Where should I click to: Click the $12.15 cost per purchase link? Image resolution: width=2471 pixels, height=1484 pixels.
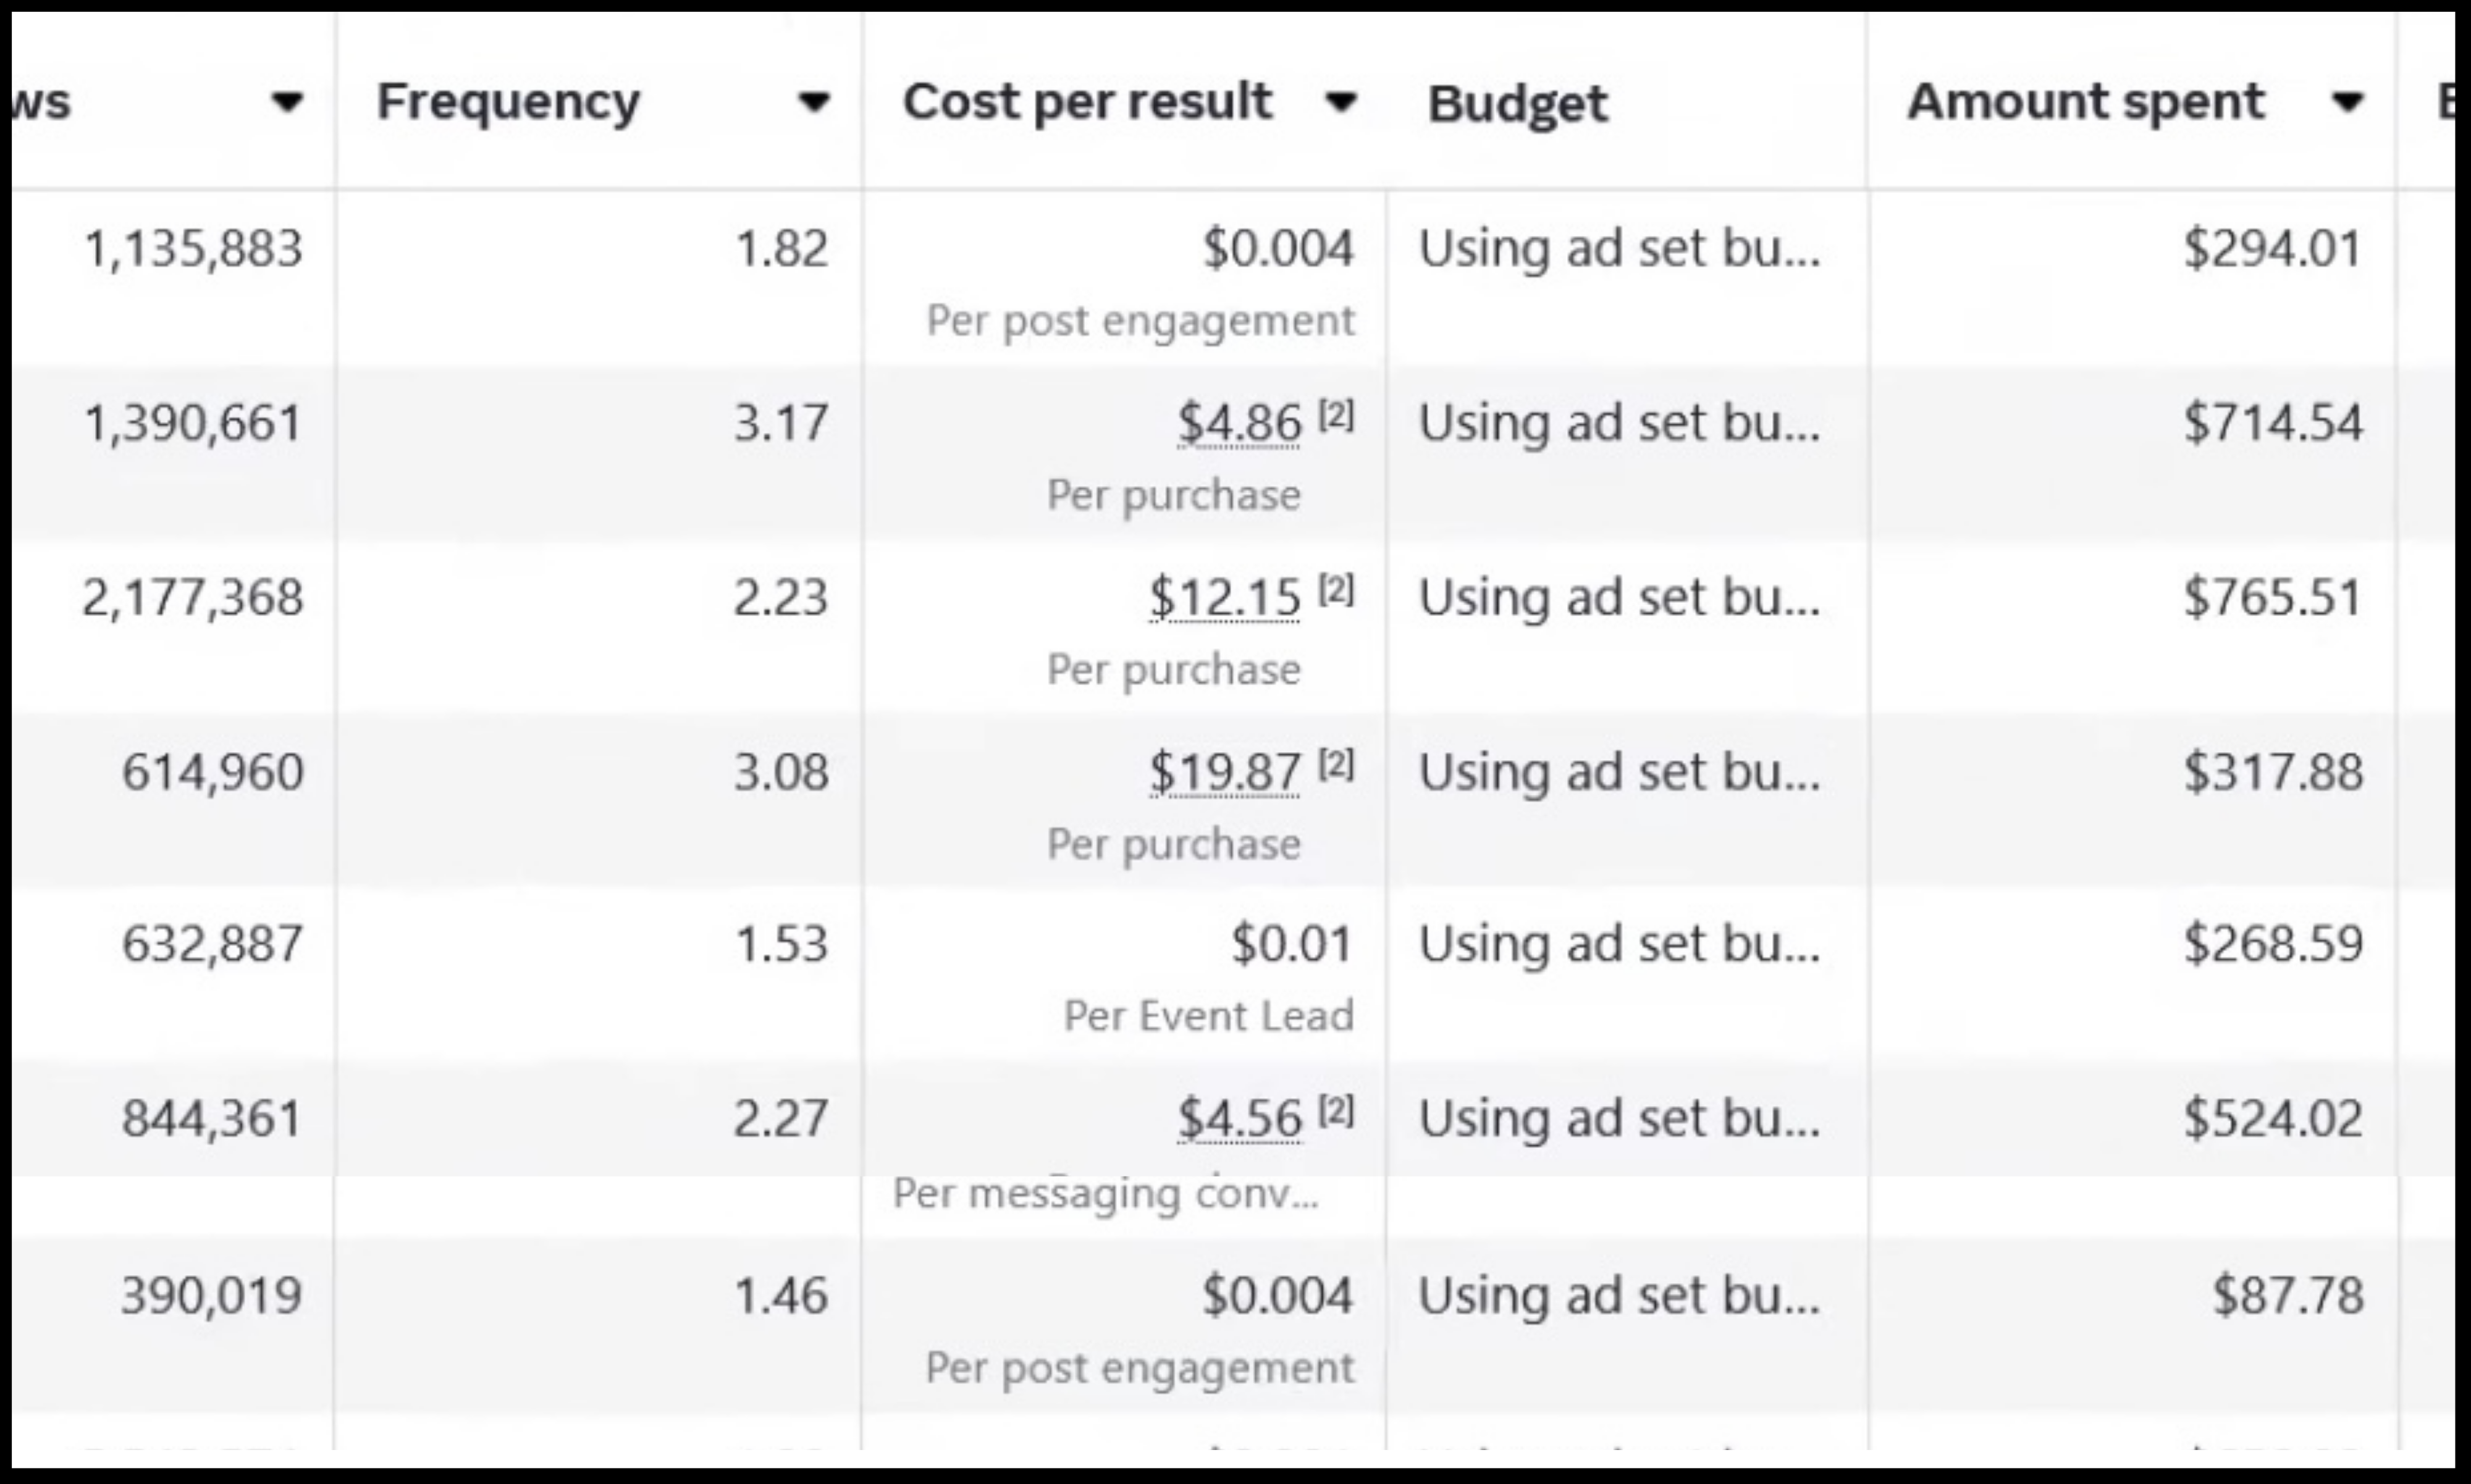[1225, 598]
